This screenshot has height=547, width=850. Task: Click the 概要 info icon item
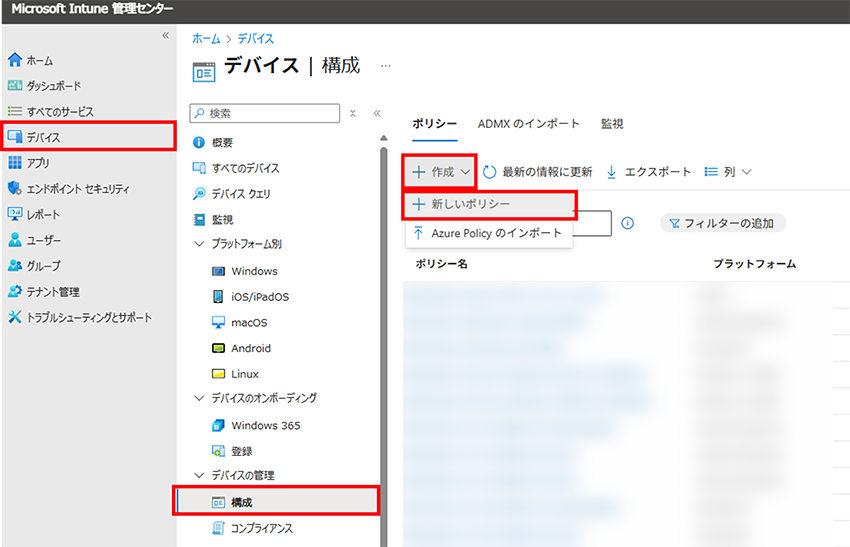[x=199, y=142]
